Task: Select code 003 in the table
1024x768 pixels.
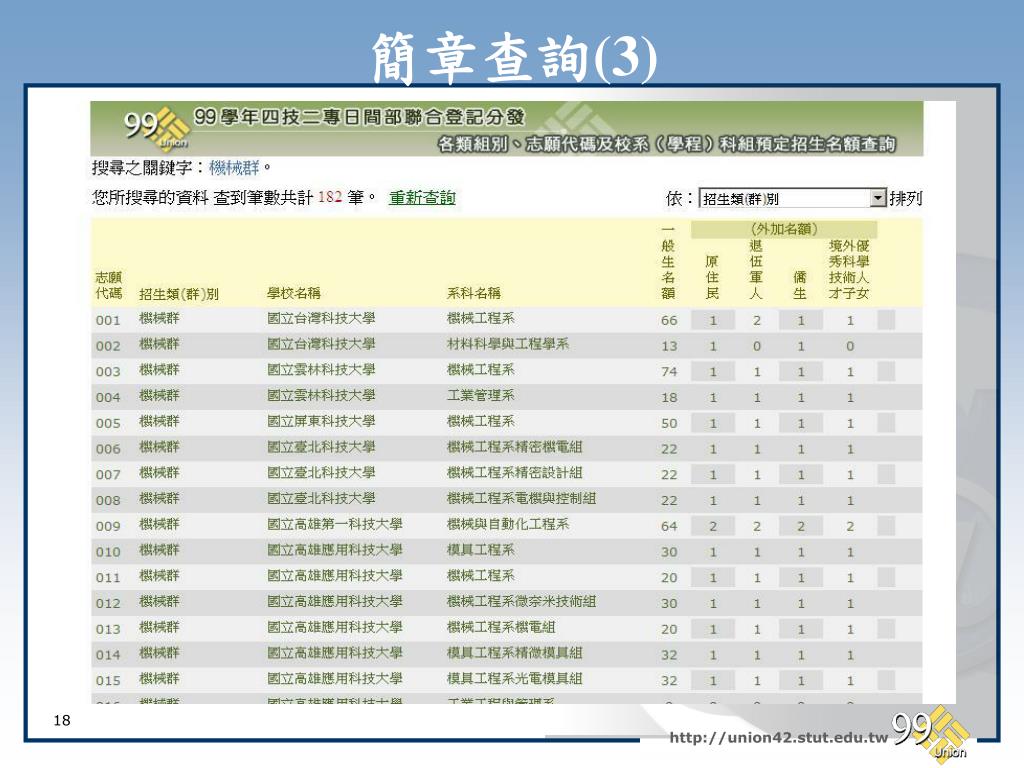Action: [x=108, y=372]
